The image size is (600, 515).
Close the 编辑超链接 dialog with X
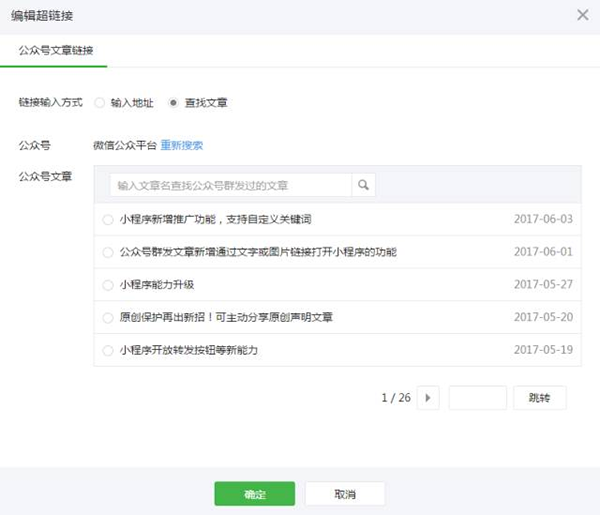[583, 15]
